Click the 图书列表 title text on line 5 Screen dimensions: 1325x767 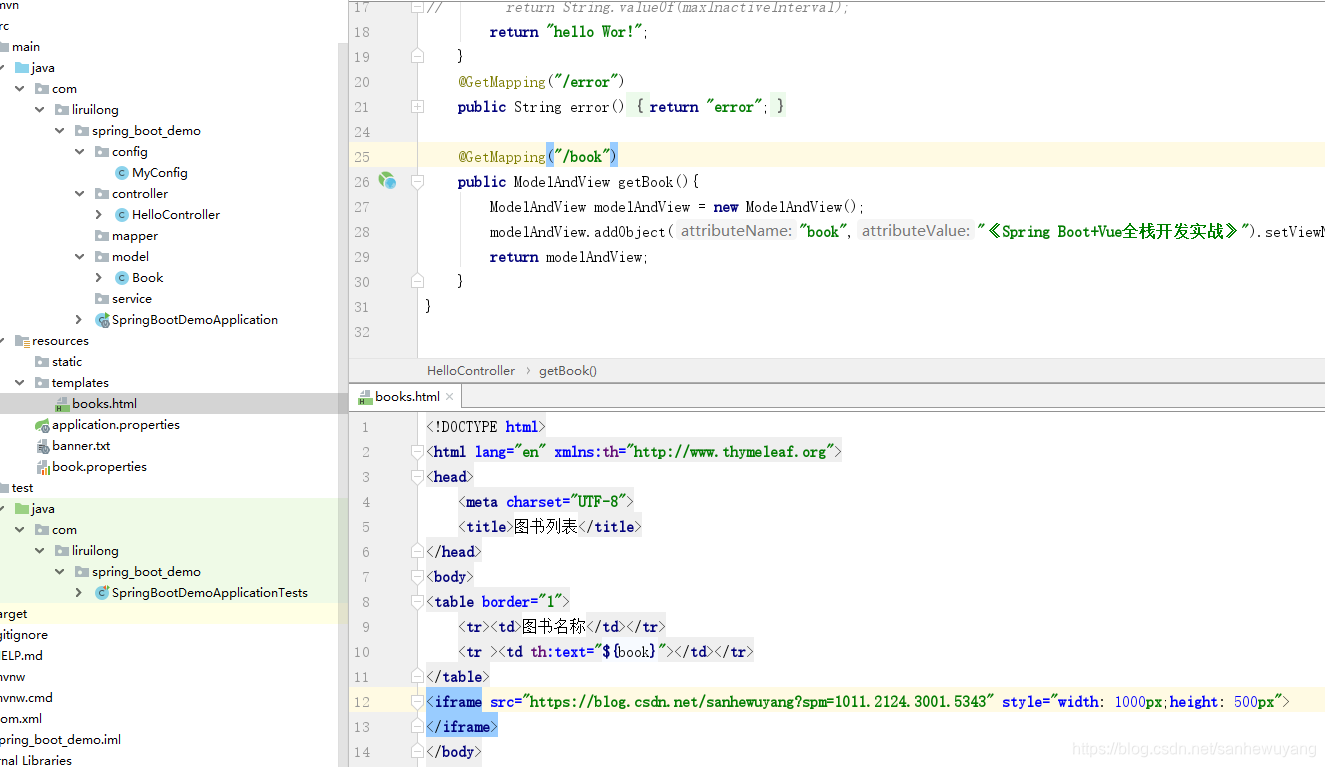546,527
